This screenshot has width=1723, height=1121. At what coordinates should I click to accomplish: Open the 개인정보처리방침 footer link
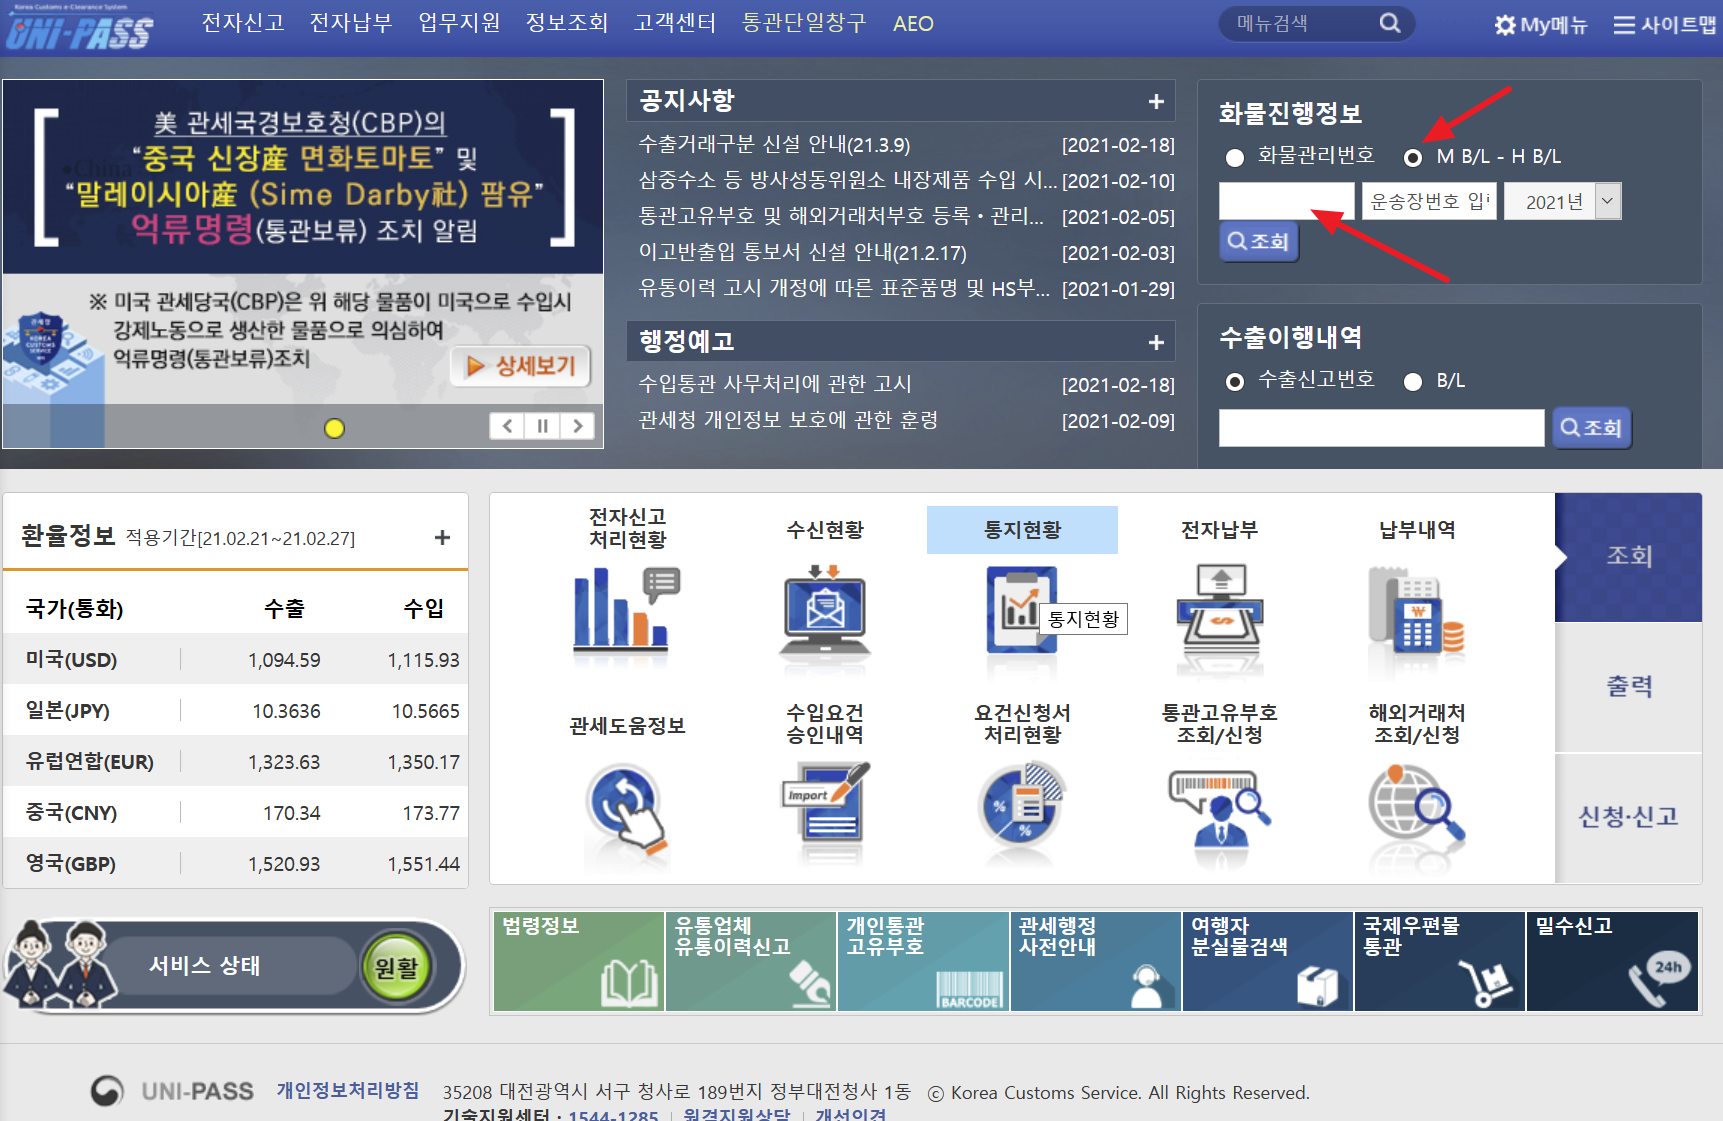348,1090
